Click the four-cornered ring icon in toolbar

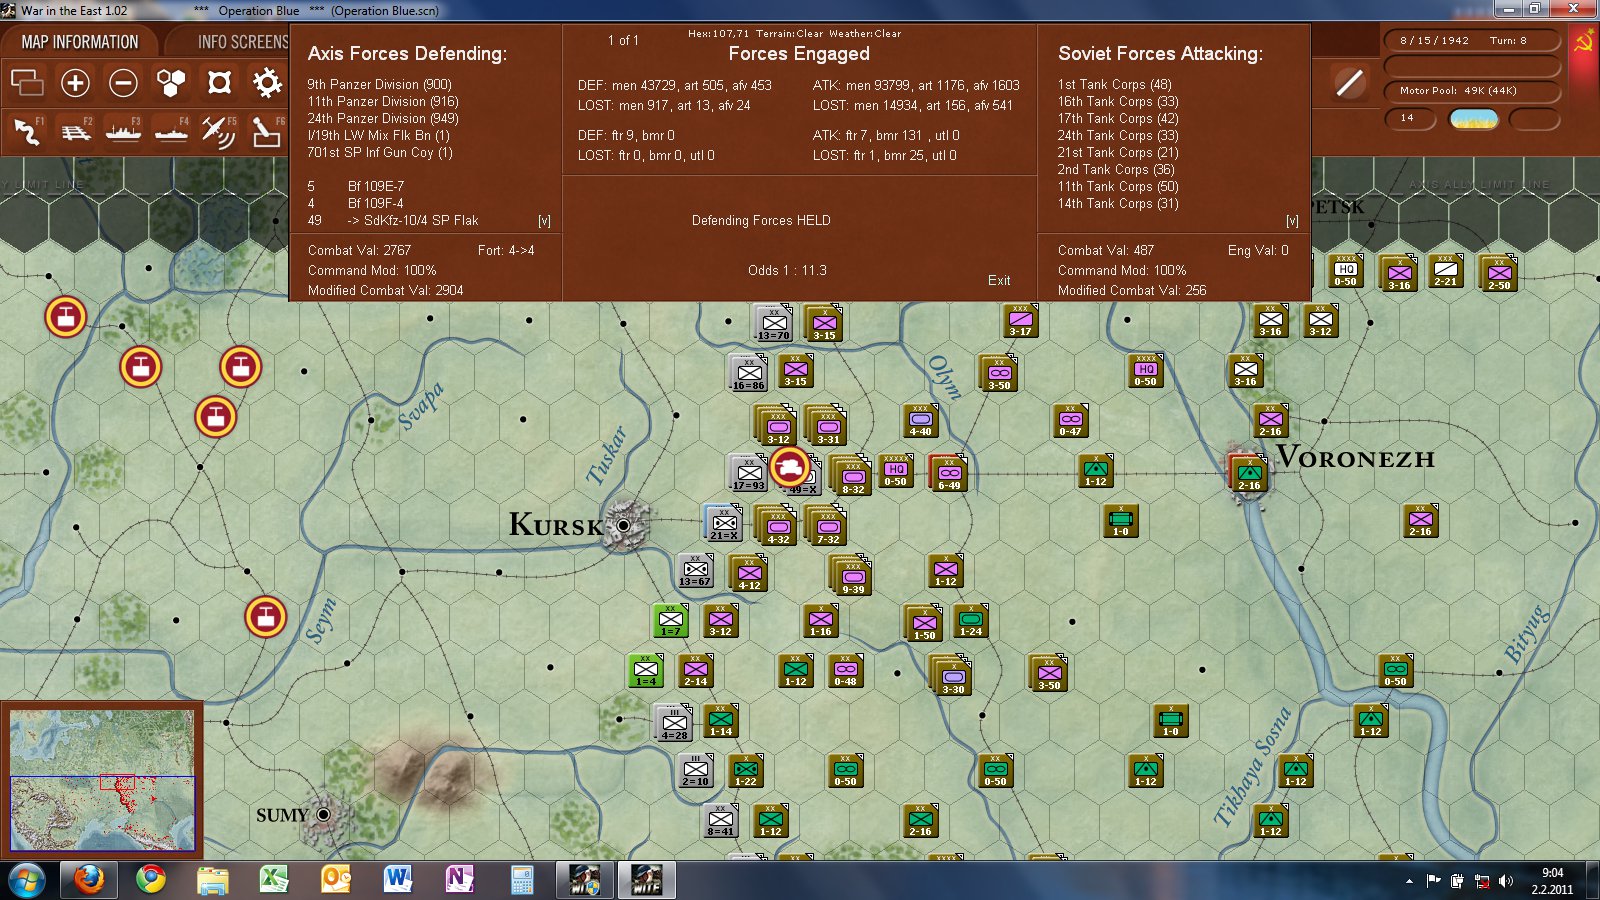coord(219,82)
